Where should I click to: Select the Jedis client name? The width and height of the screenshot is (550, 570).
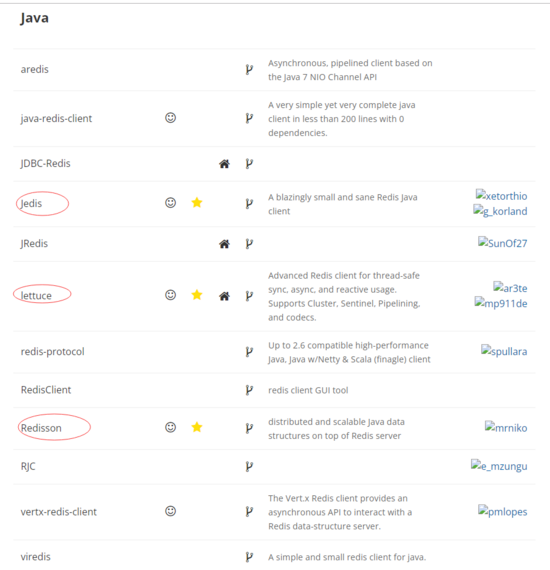pos(31,203)
